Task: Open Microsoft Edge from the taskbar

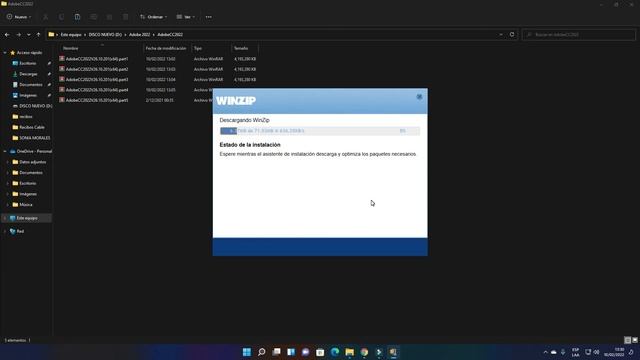Action: (335, 352)
